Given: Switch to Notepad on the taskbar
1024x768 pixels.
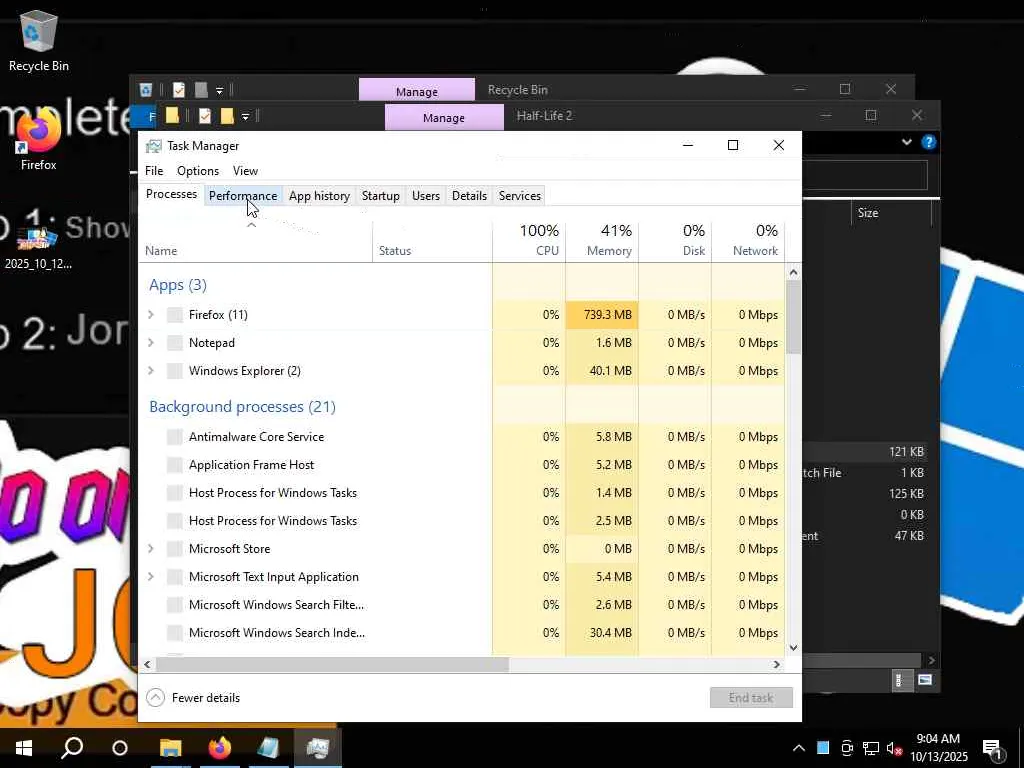Looking at the screenshot, I should 268,748.
